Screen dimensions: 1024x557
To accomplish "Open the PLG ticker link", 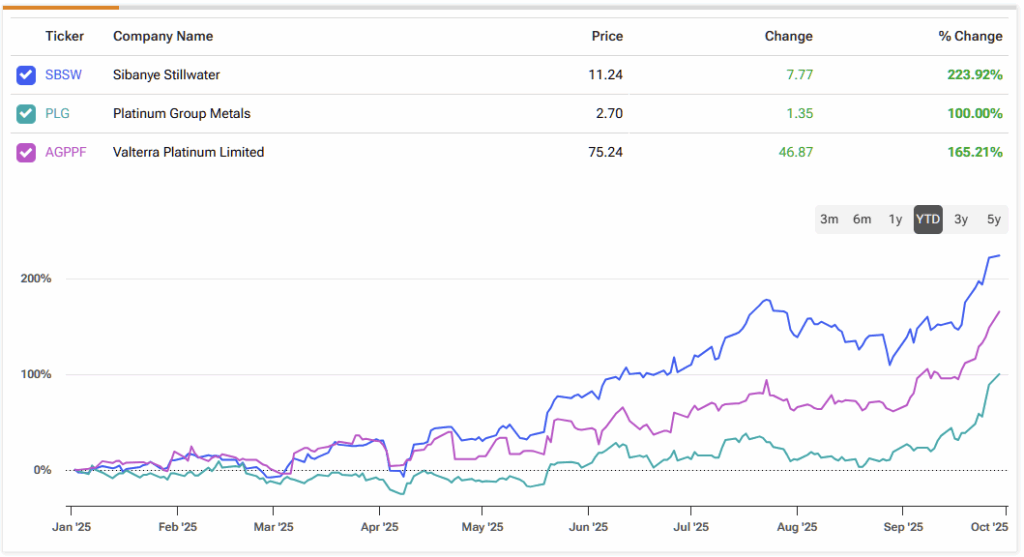I will tap(57, 114).
